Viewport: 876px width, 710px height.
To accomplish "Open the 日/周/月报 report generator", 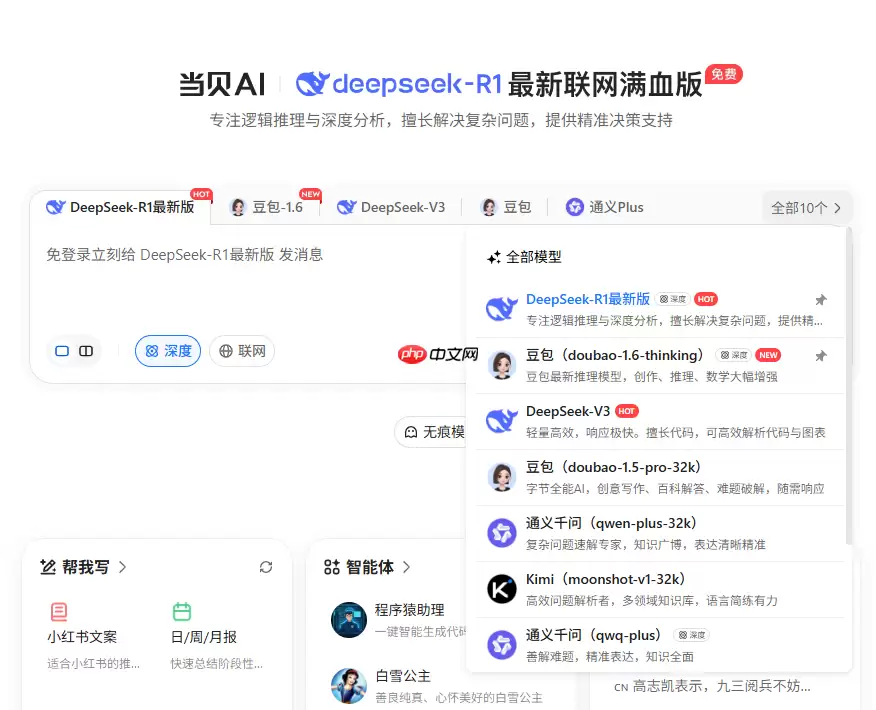I will (x=181, y=610).
